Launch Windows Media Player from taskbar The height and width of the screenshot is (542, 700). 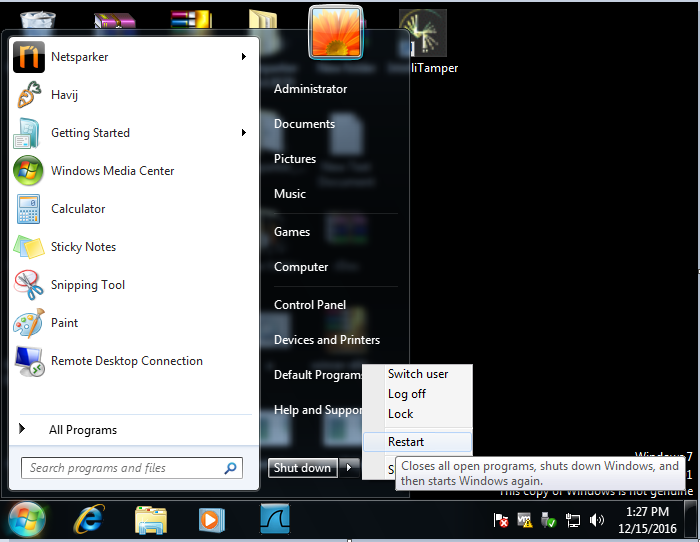click(212, 520)
